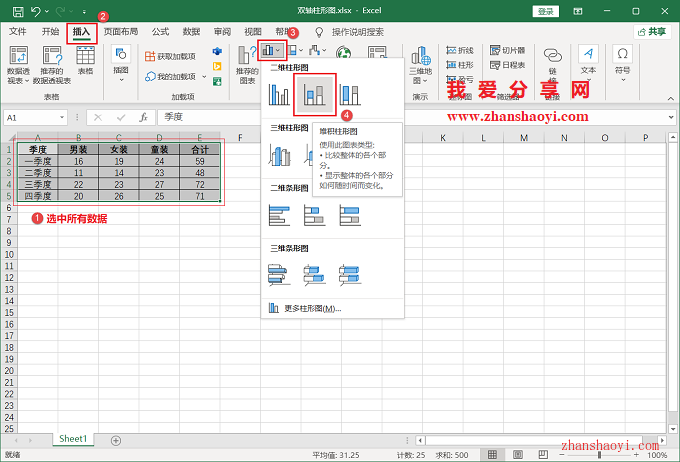
Task: Select cell E5 with value 71
Action: click(200, 196)
